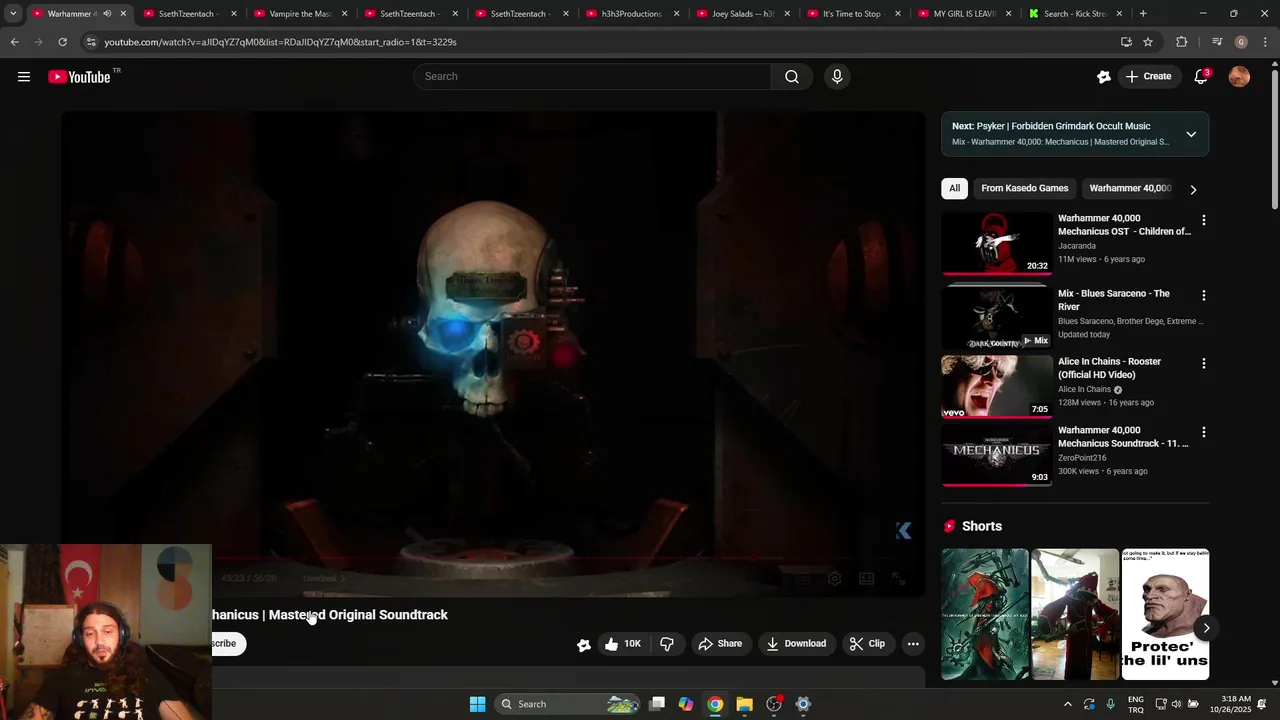The width and height of the screenshot is (1280, 720).
Task: Open the media controls icon in Chrome toolbar
Action: [x=1217, y=42]
